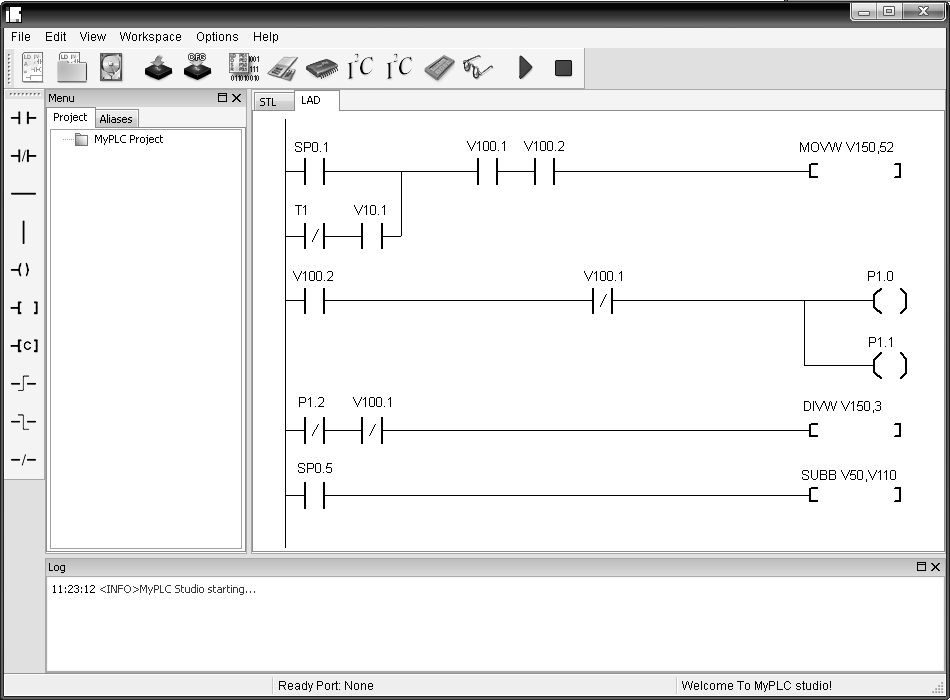950x700 pixels.
Task: Choose the falling edge contact tool
Action: [24, 421]
